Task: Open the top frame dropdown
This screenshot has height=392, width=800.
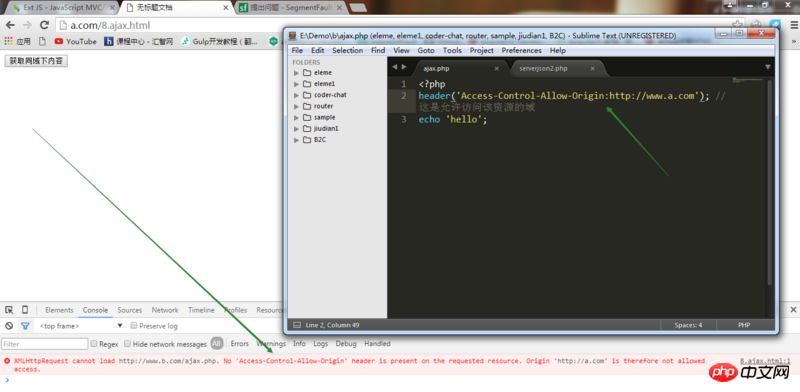Action: (x=81, y=326)
